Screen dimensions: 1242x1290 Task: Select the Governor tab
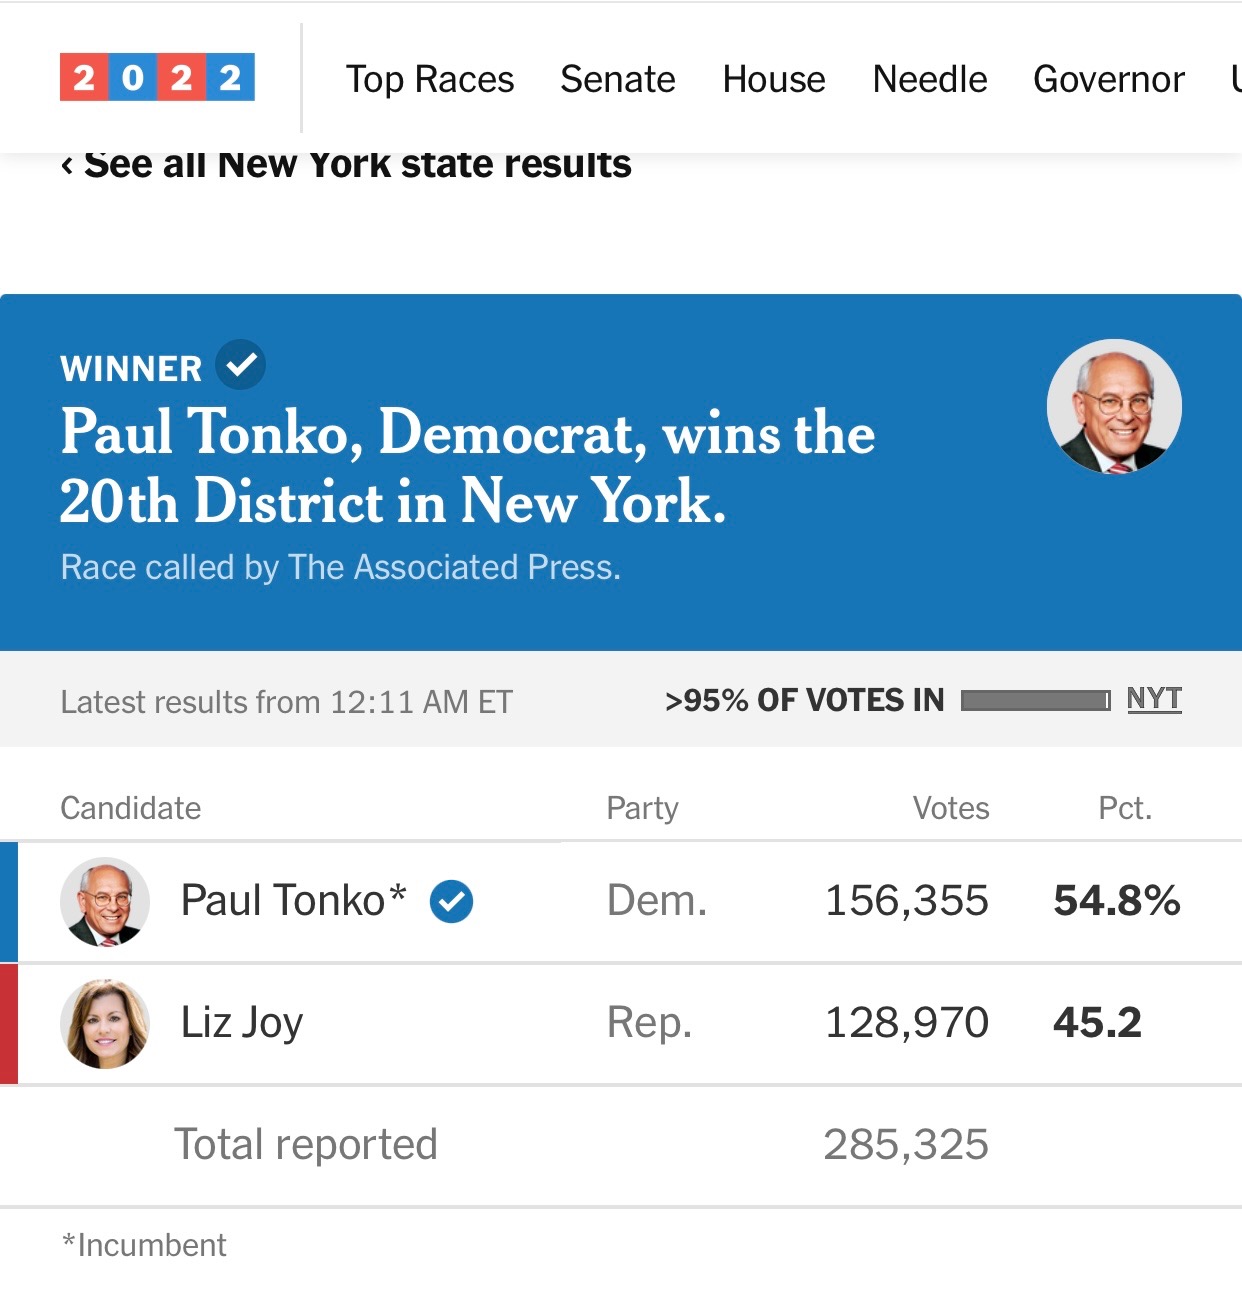coord(1109,79)
